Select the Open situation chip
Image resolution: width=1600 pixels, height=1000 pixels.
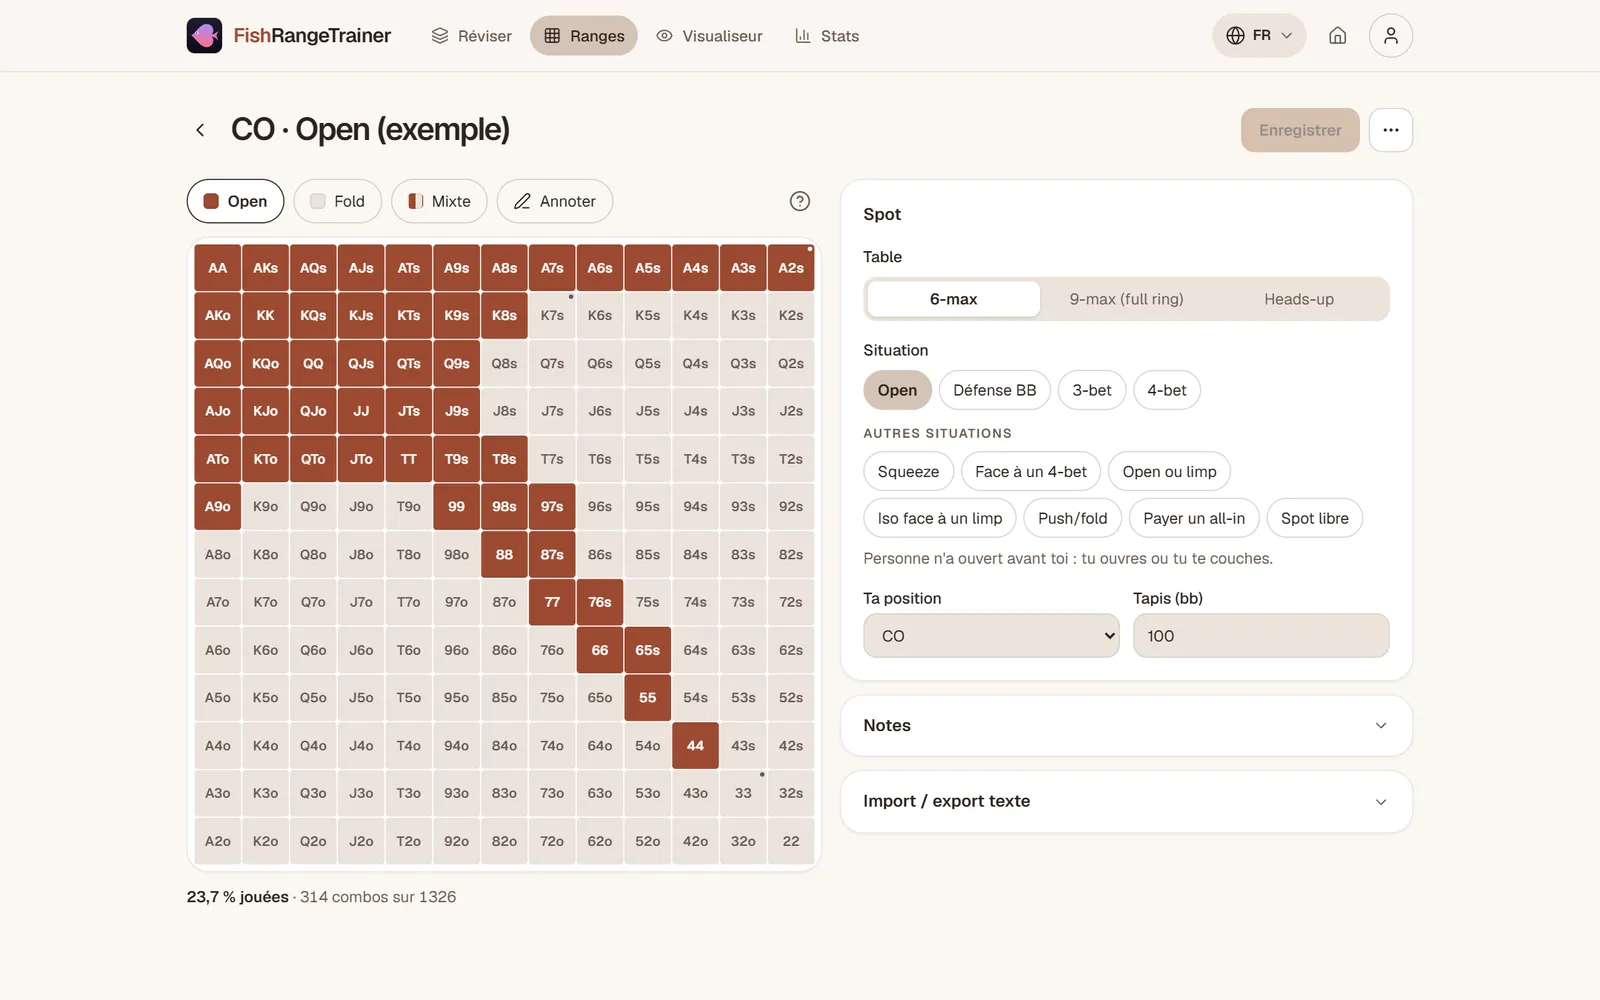pyautogui.click(x=897, y=390)
